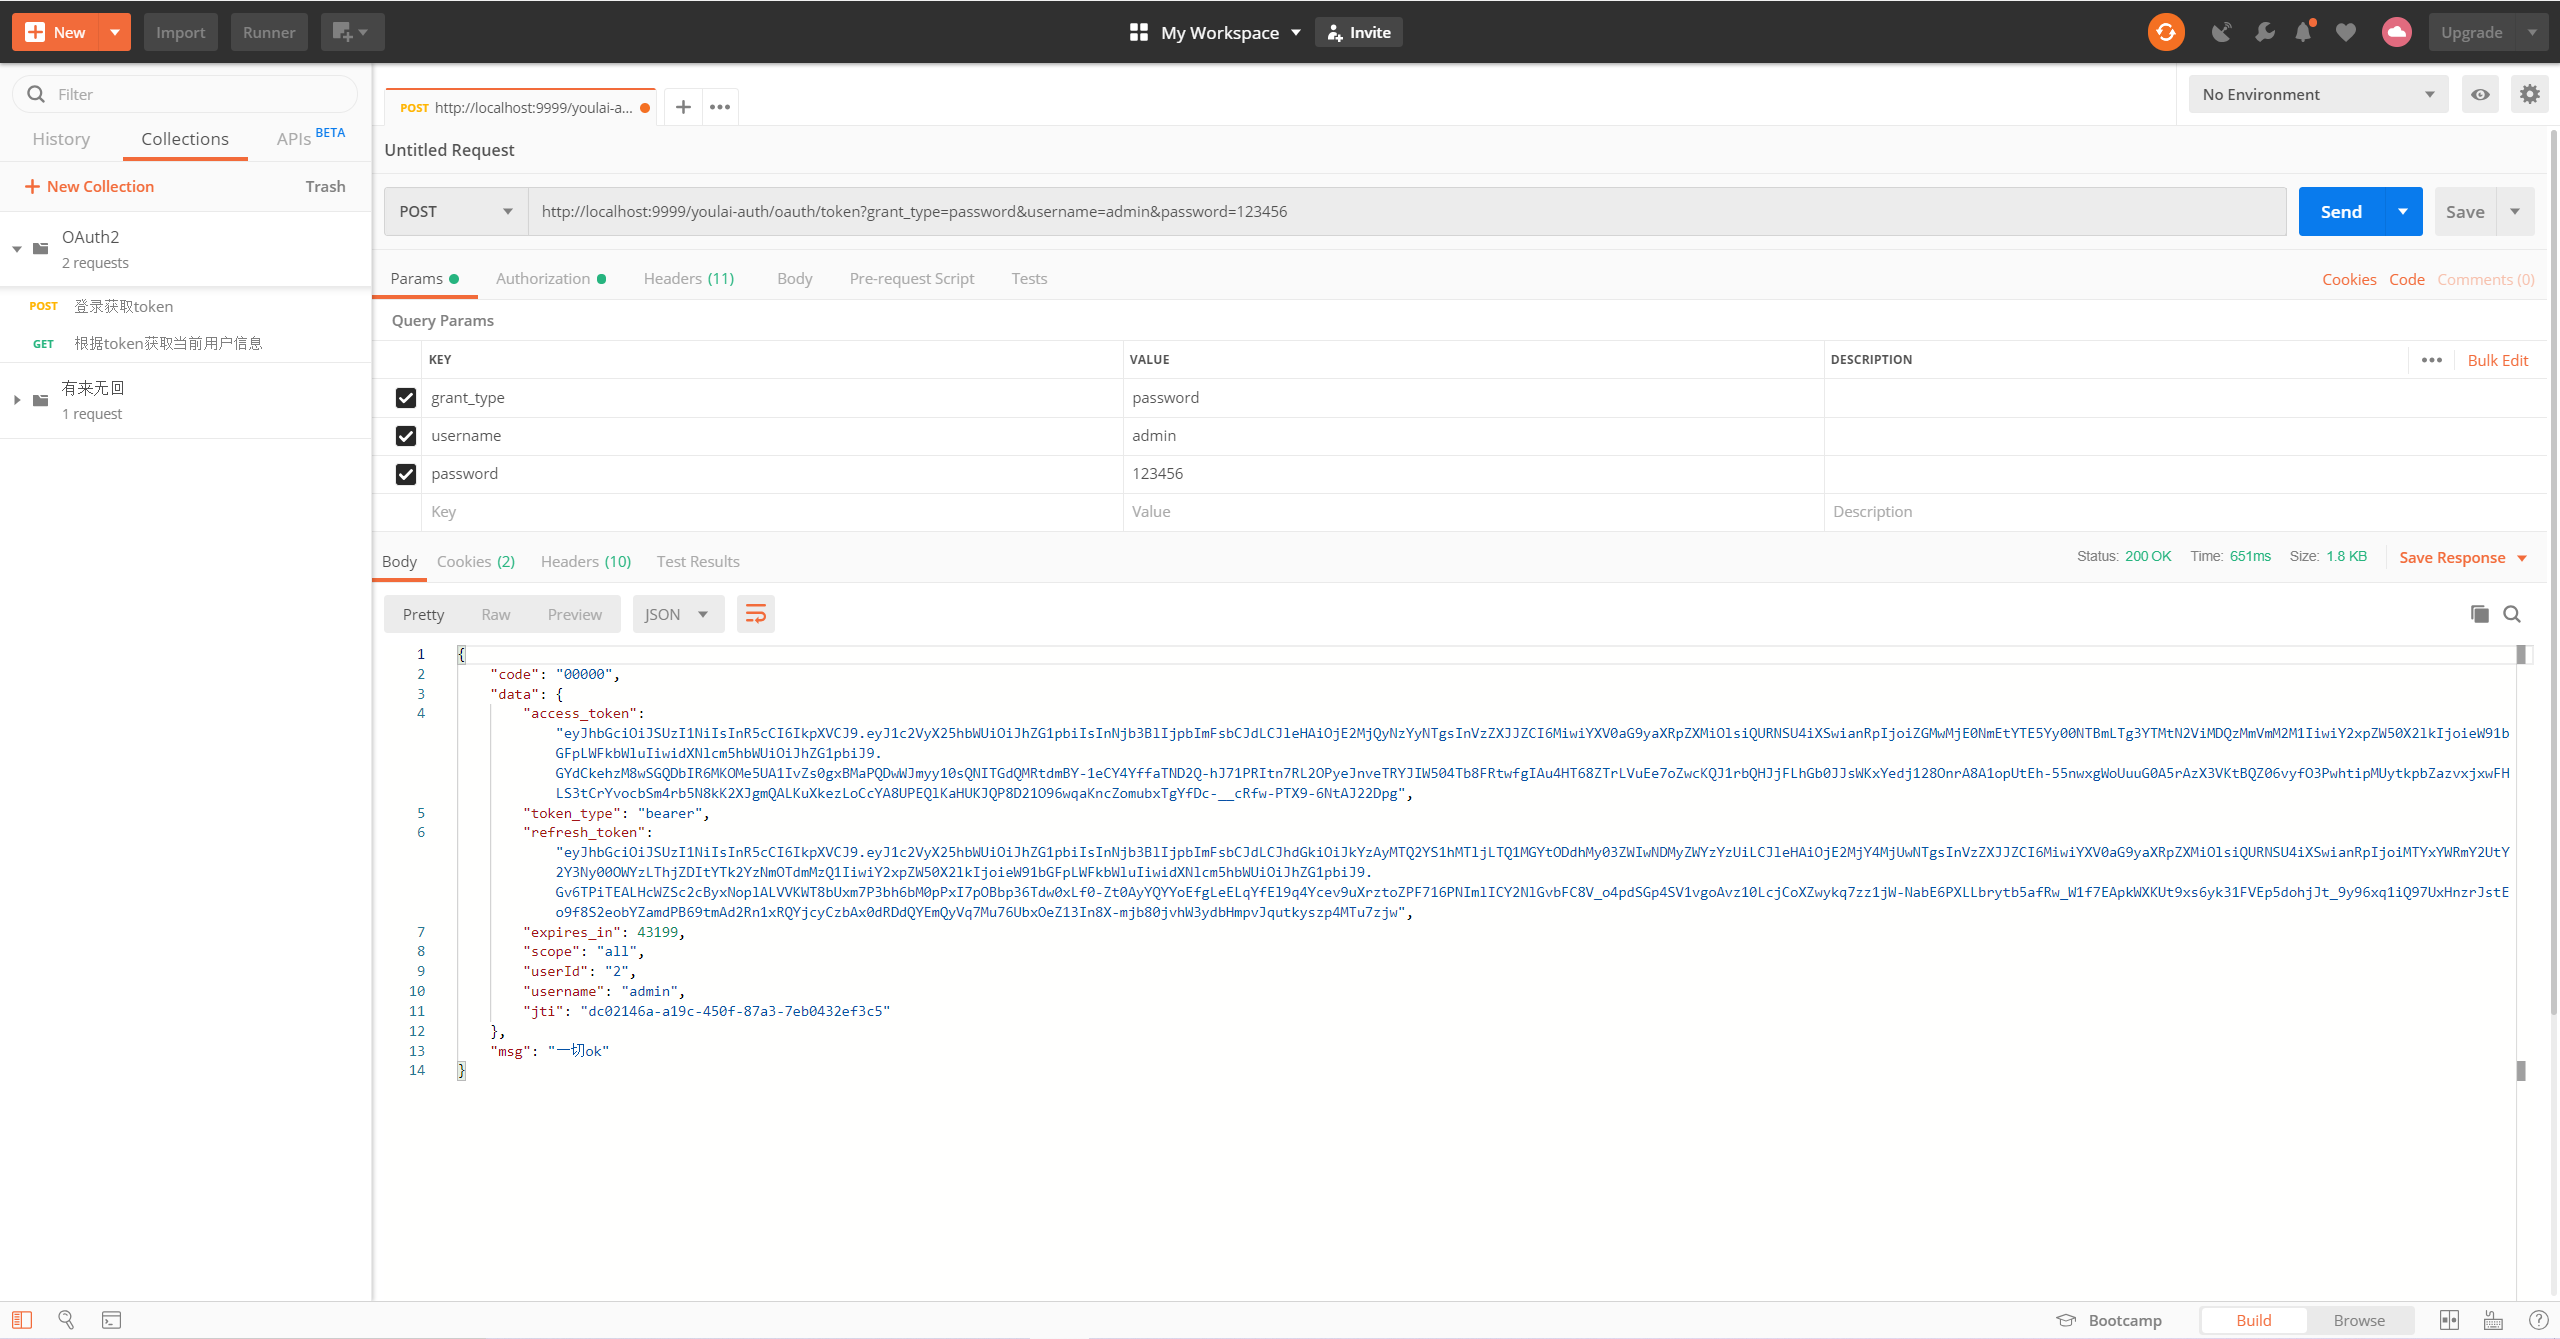The image size is (2560, 1339).
Task: Open the Find sidebar icon at bottom left
Action: click(x=64, y=1319)
